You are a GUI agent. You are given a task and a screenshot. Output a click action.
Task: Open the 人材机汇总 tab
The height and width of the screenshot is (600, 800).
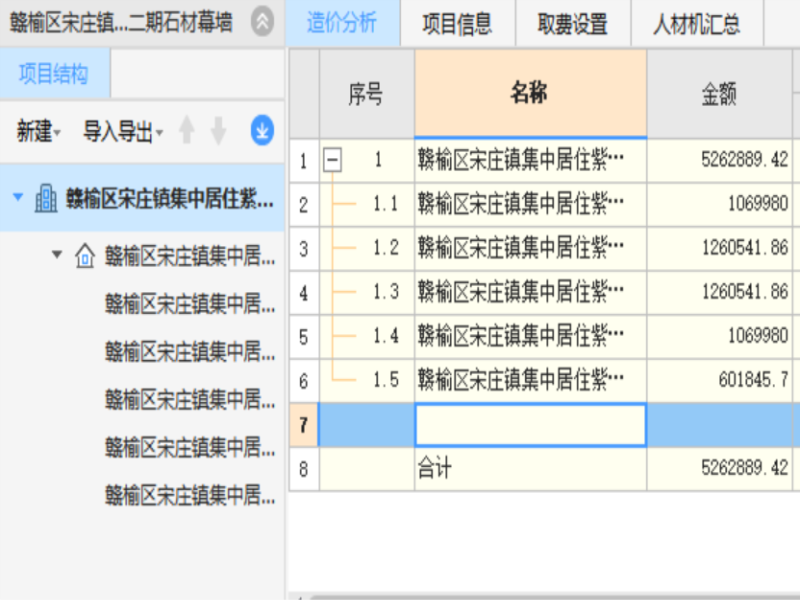pyautogui.click(x=697, y=24)
